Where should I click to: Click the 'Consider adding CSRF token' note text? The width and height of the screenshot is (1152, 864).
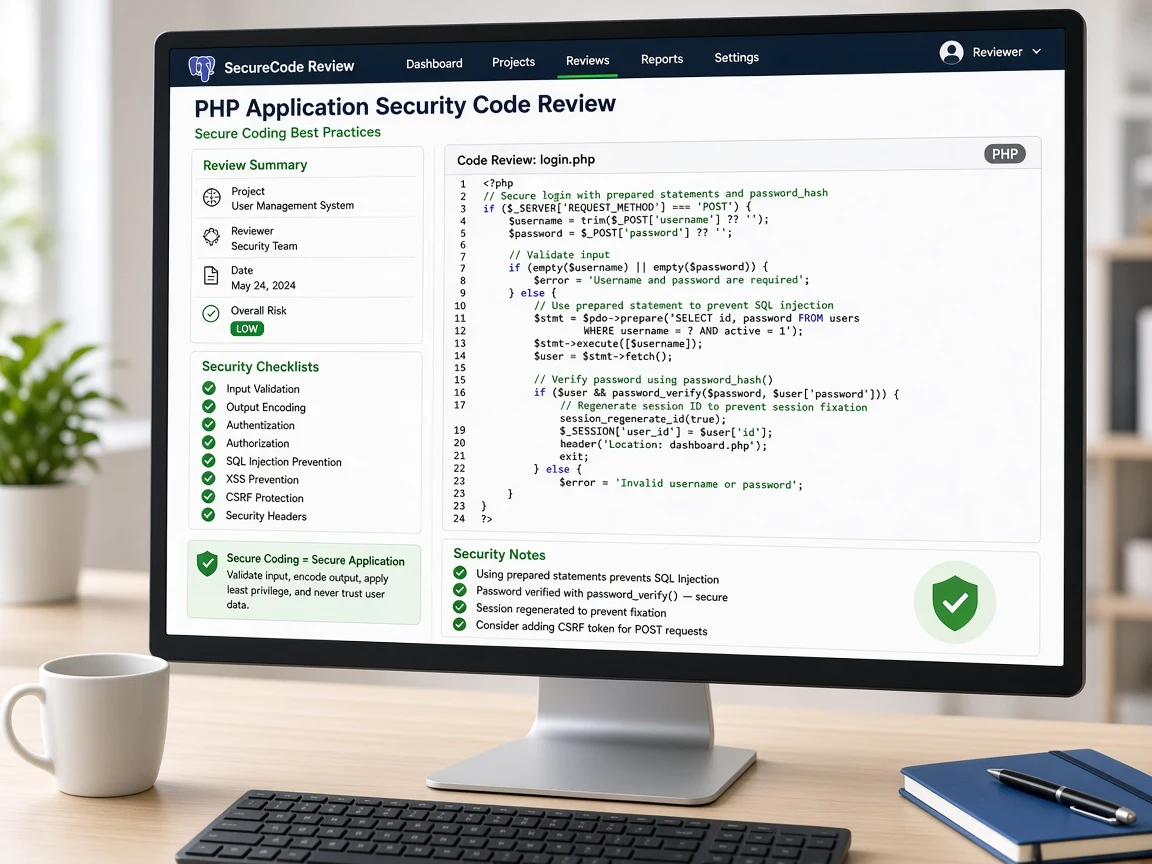point(591,628)
